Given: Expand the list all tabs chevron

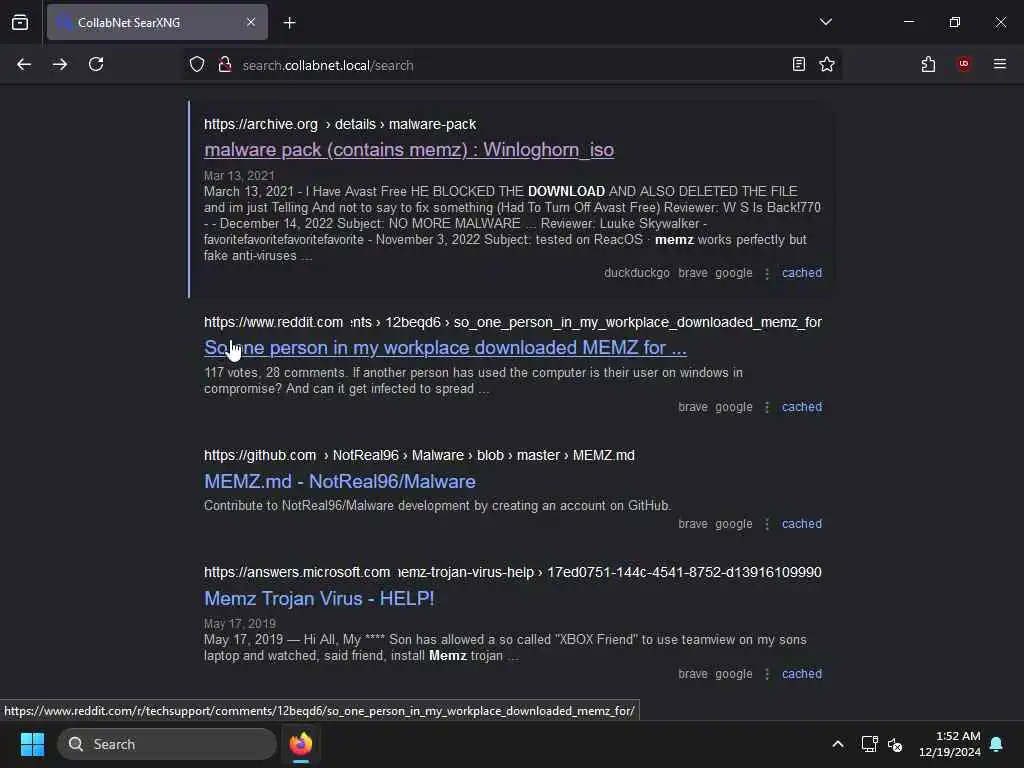Looking at the screenshot, I should pos(825,22).
